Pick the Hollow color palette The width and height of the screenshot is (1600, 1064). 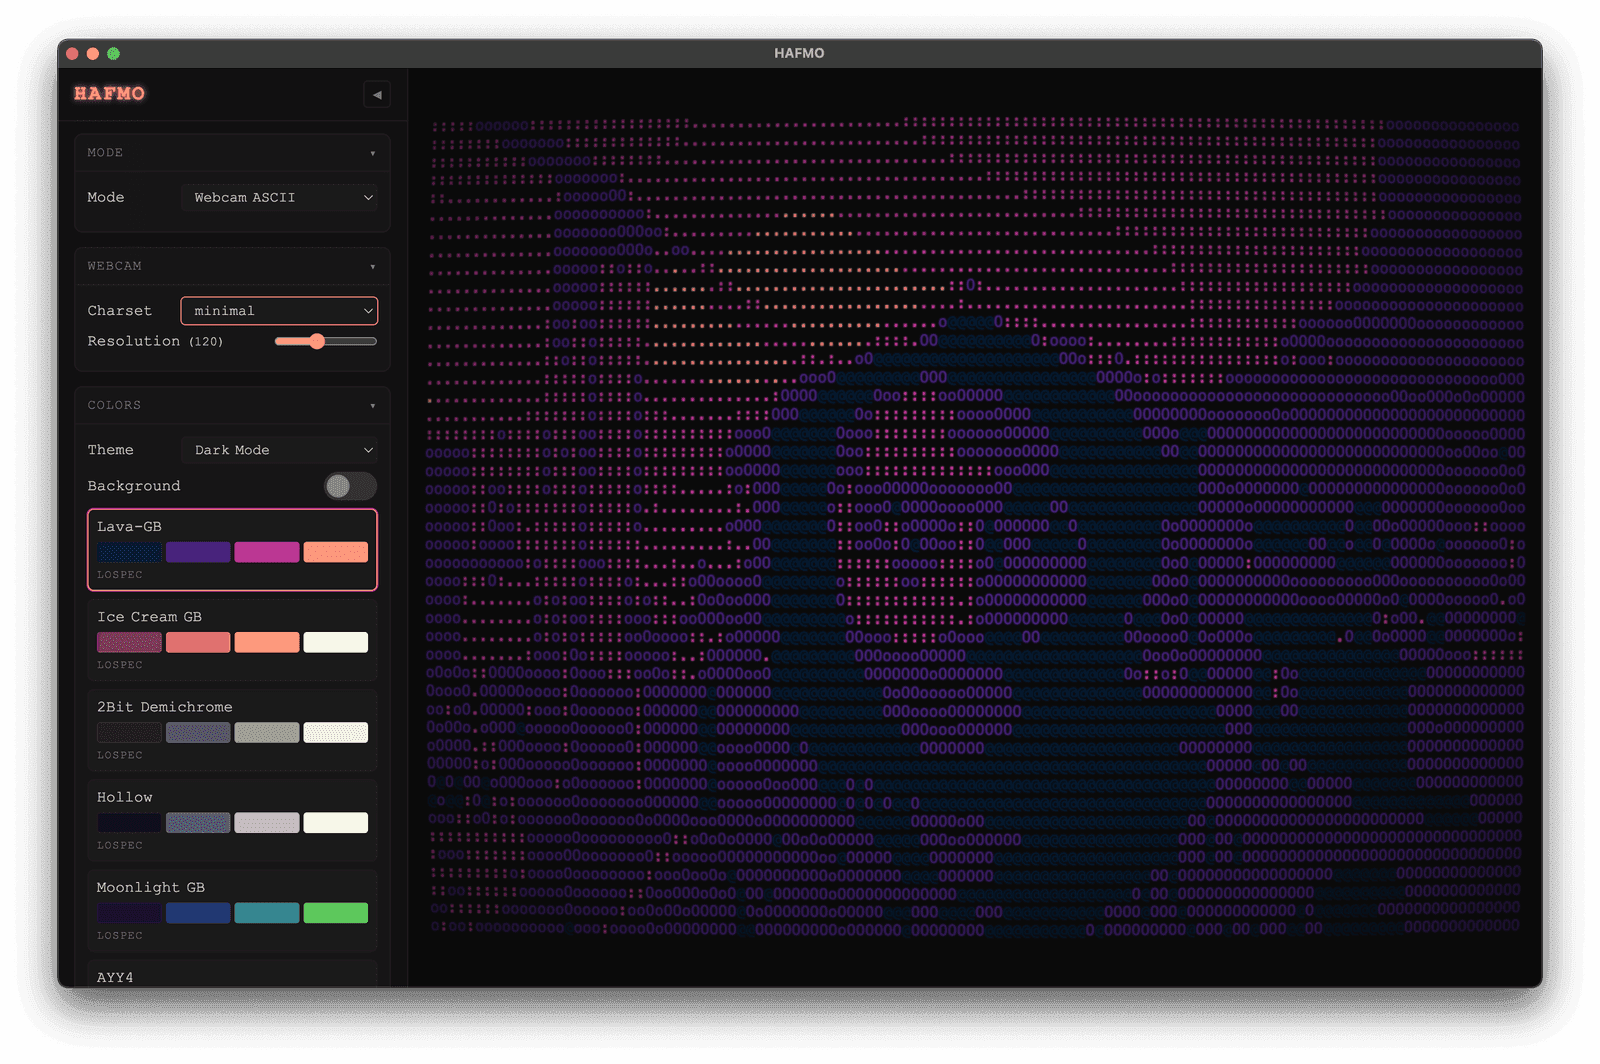click(x=232, y=820)
